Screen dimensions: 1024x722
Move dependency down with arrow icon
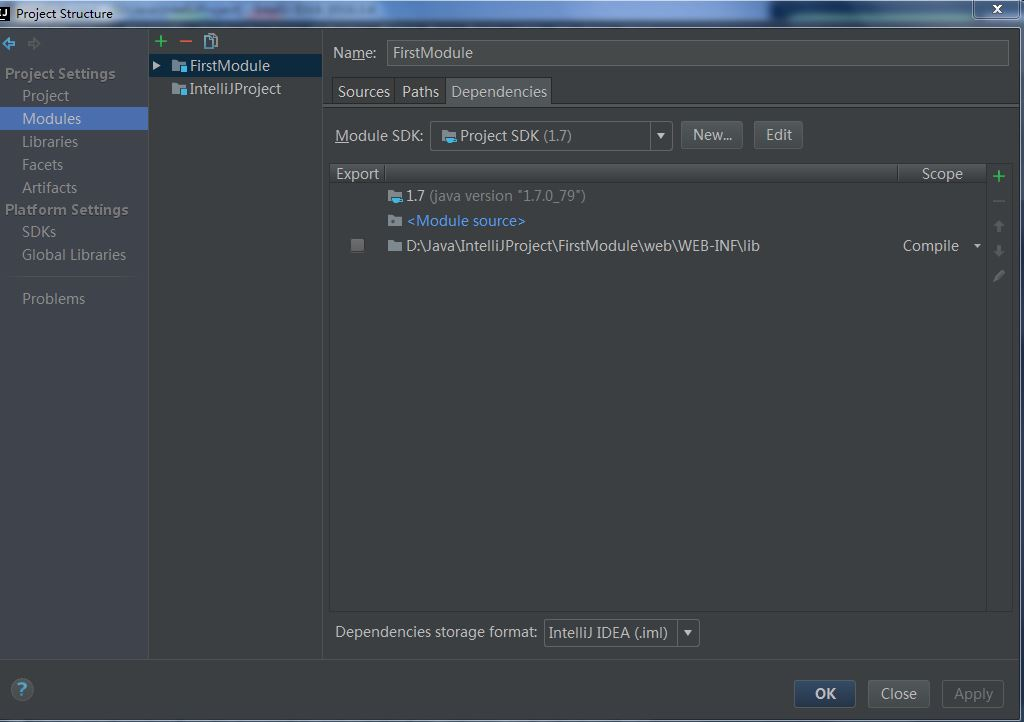[999, 251]
